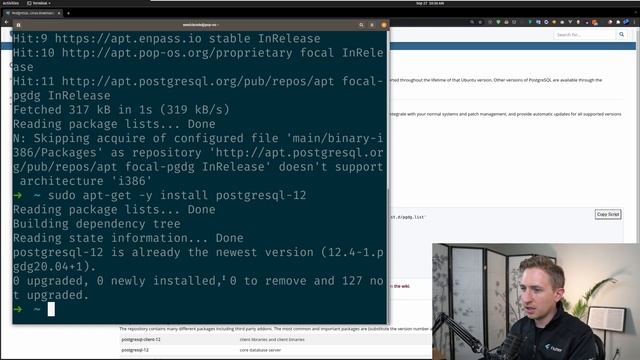
Task: Click the orange extension icon in browser toolbar
Action: pyautogui.click(x=595, y=22)
